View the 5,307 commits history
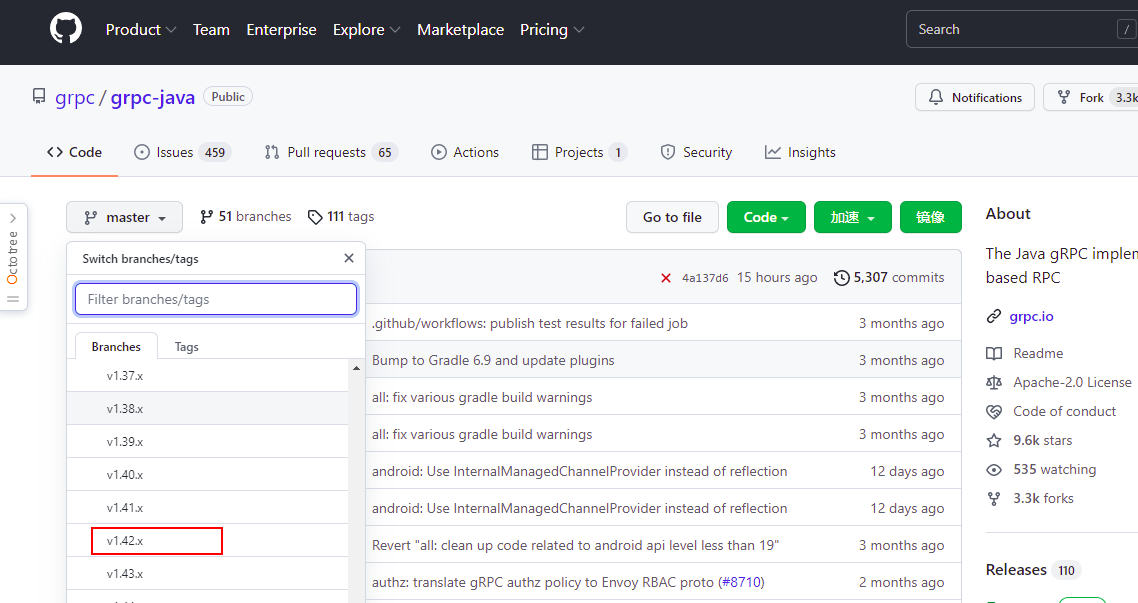1138x603 pixels. (889, 277)
